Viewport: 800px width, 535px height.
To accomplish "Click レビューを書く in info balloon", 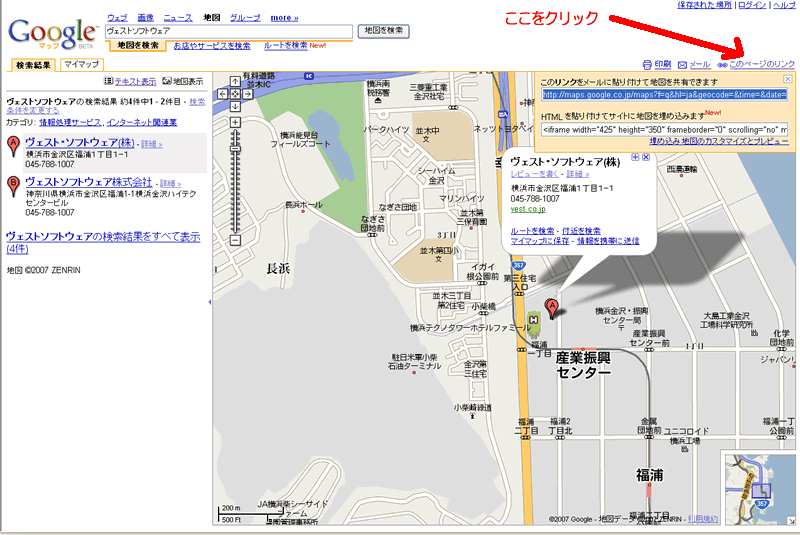I will (534, 174).
